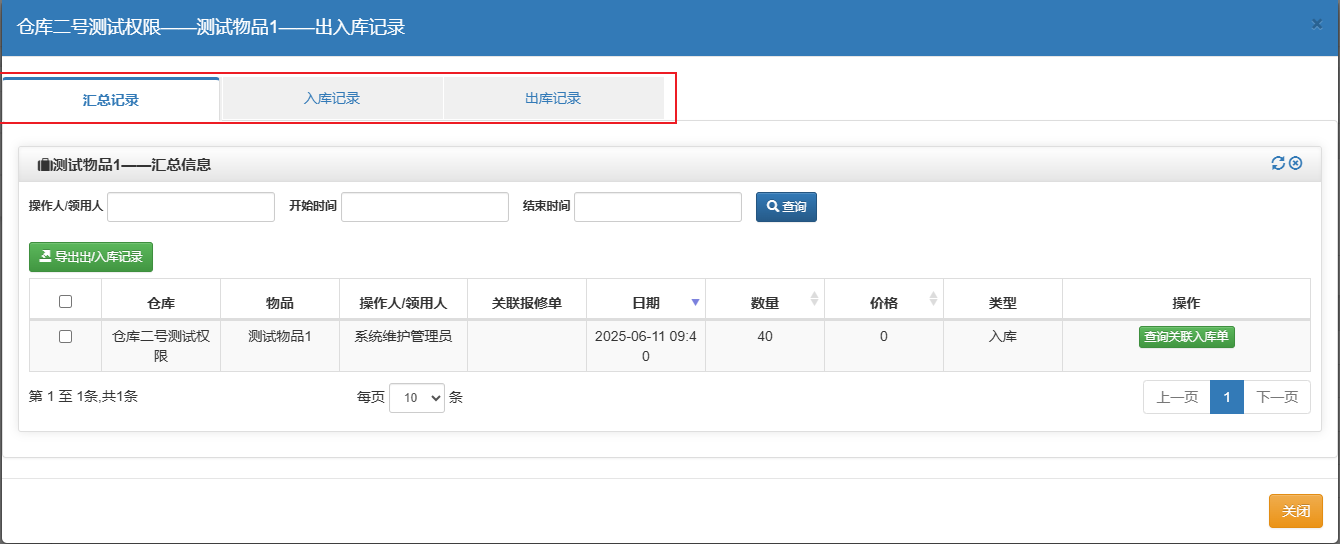Image resolution: width=1340 pixels, height=544 pixels.
Task: Switch to the 入库记录 tab
Action: 332,98
